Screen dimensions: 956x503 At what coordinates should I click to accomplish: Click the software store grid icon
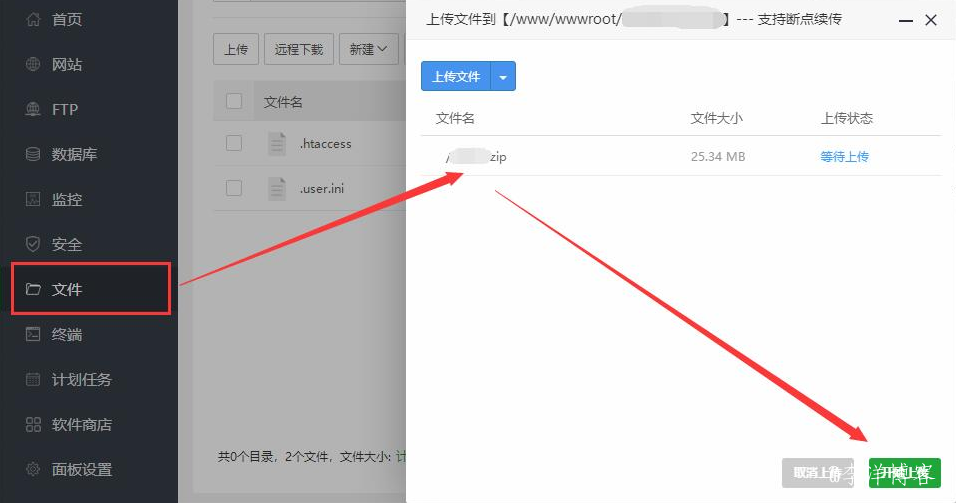(33, 425)
